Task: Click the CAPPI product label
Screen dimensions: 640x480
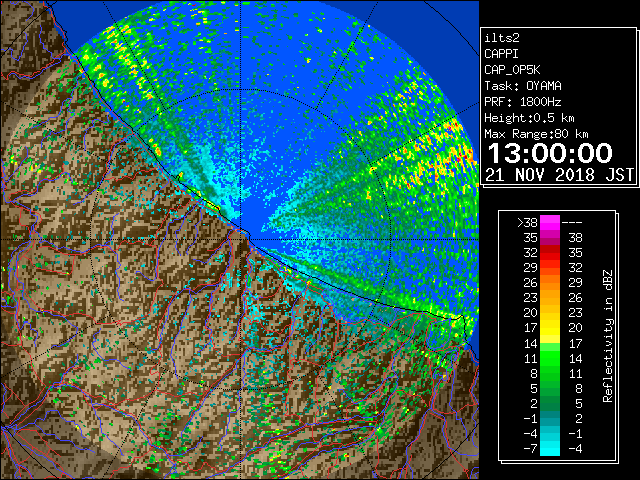Action: click(501, 54)
